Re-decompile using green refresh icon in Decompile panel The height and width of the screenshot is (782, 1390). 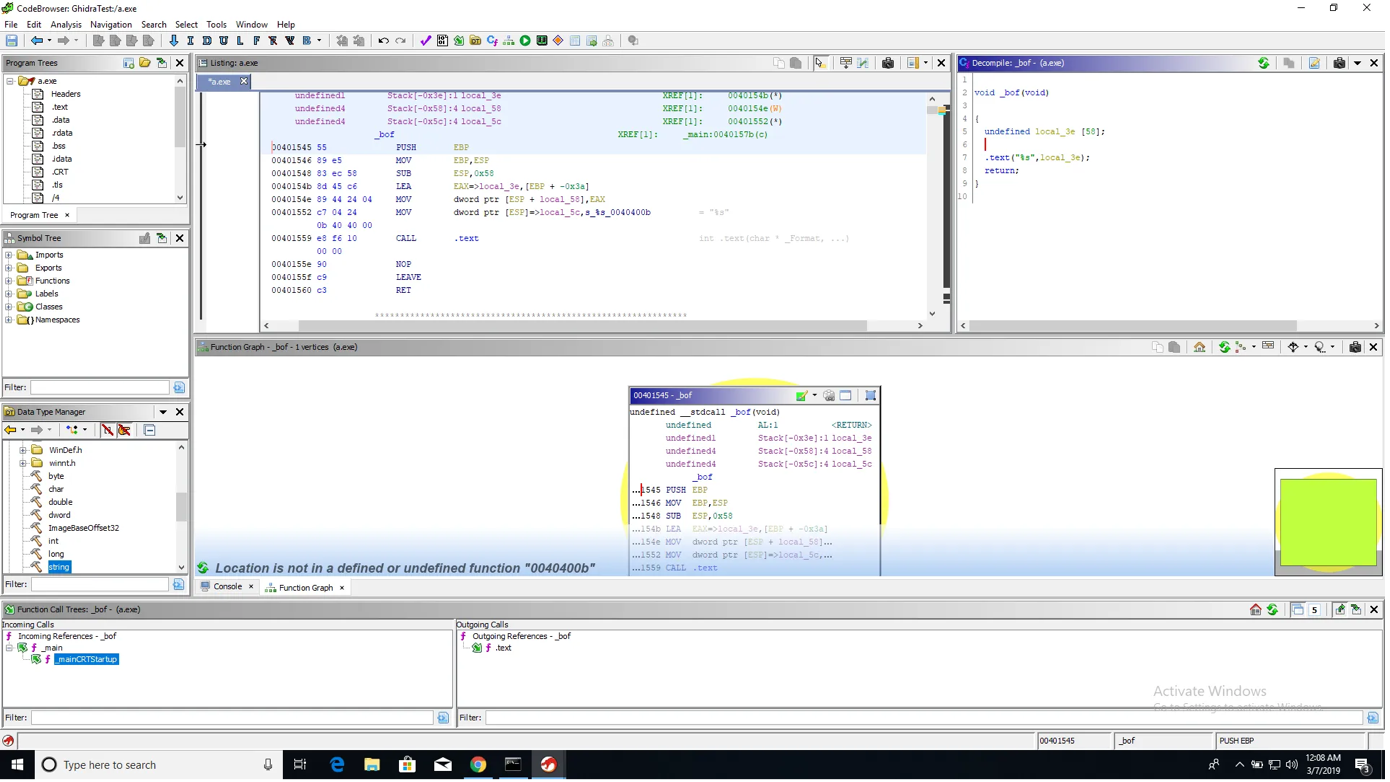(1263, 63)
